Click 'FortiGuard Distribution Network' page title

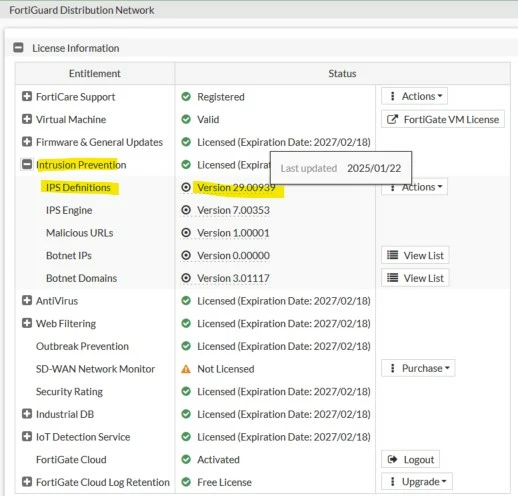tap(82, 10)
